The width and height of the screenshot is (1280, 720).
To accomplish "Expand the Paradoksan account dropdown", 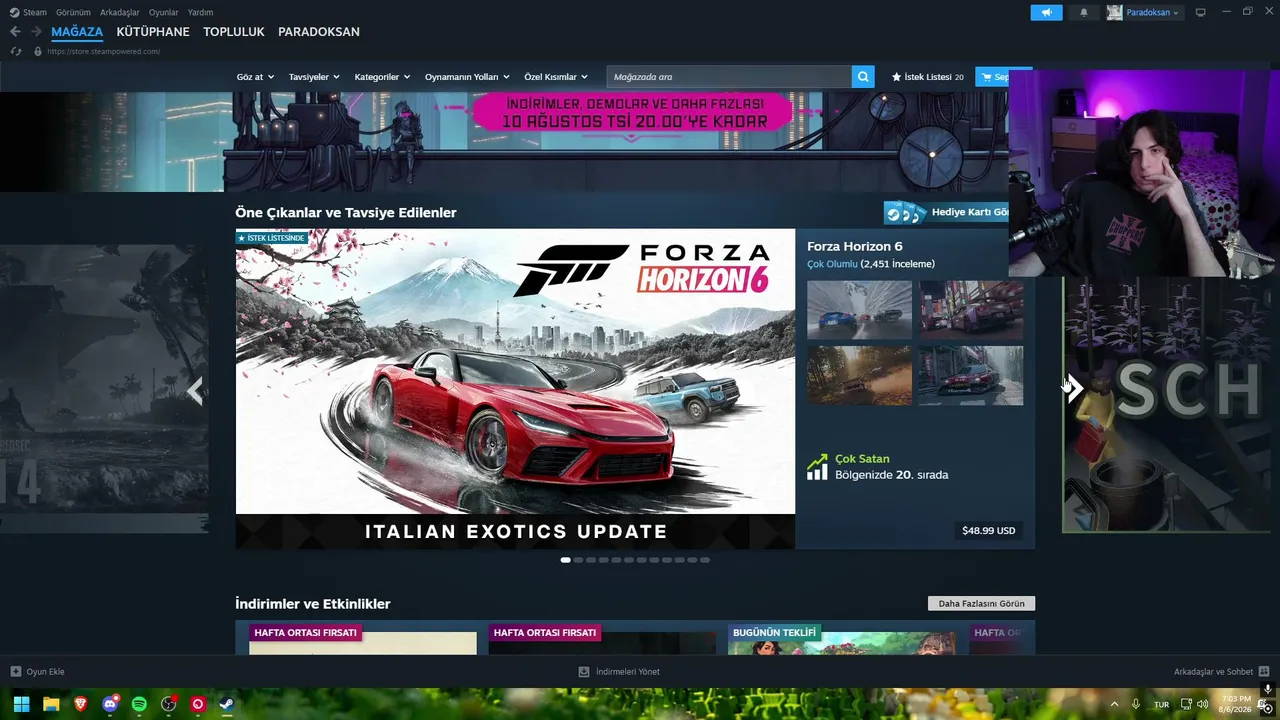I will pos(1153,12).
